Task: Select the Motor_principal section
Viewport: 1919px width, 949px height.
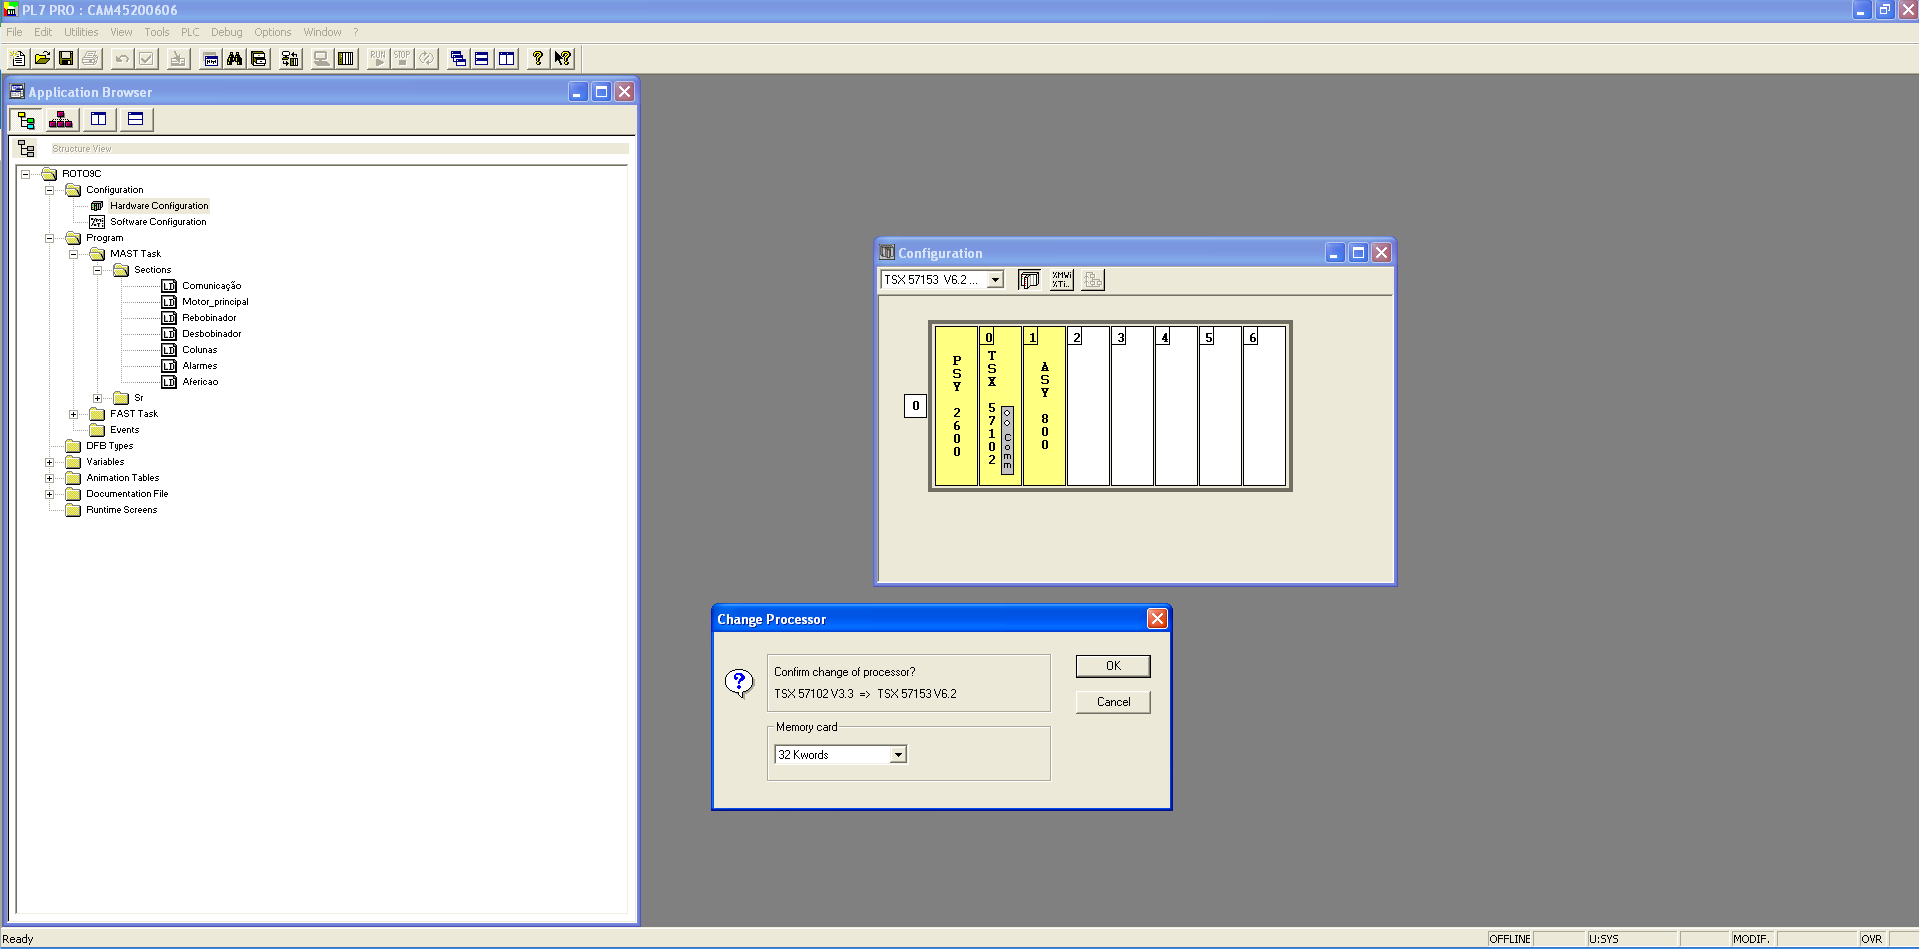Action: [215, 302]
